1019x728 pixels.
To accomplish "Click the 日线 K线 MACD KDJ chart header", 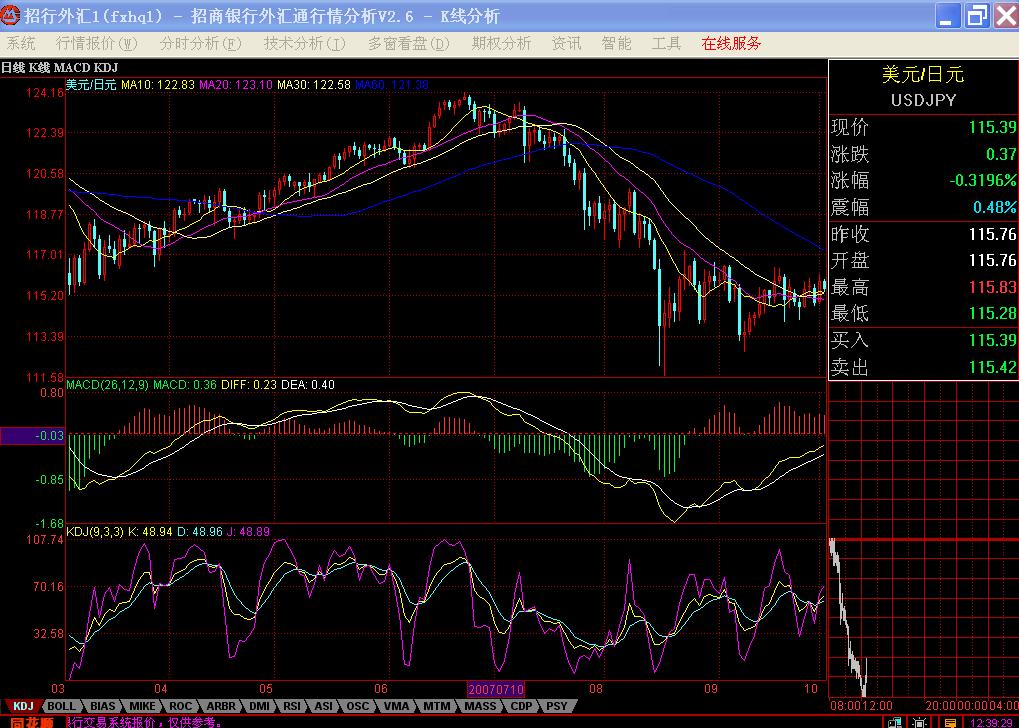I will tap(59, 68).
